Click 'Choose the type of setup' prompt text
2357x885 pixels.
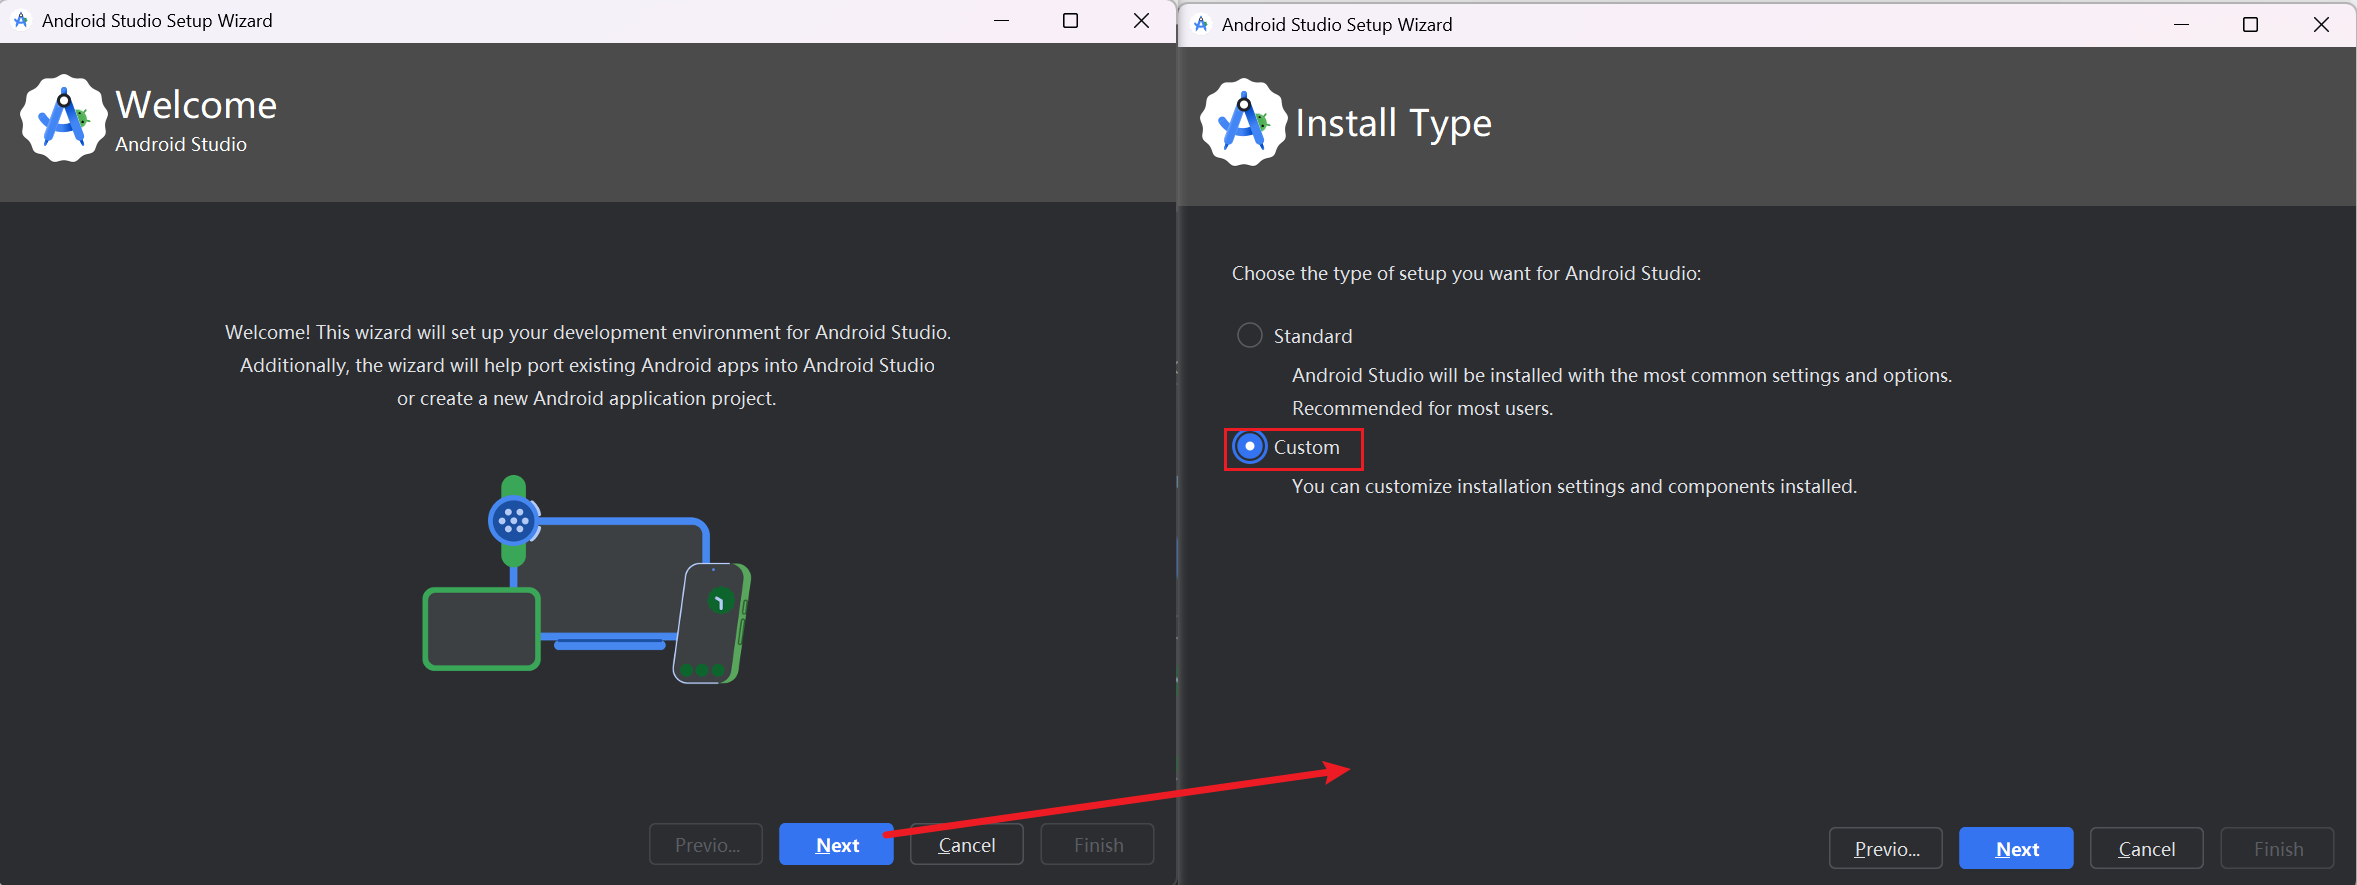pos(1466,273)
